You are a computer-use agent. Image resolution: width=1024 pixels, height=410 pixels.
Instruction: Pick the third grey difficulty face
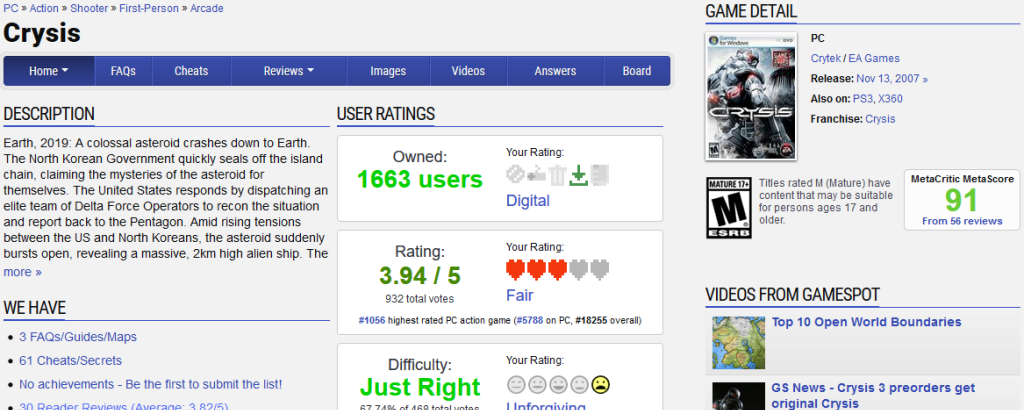[x=558, y=385]
